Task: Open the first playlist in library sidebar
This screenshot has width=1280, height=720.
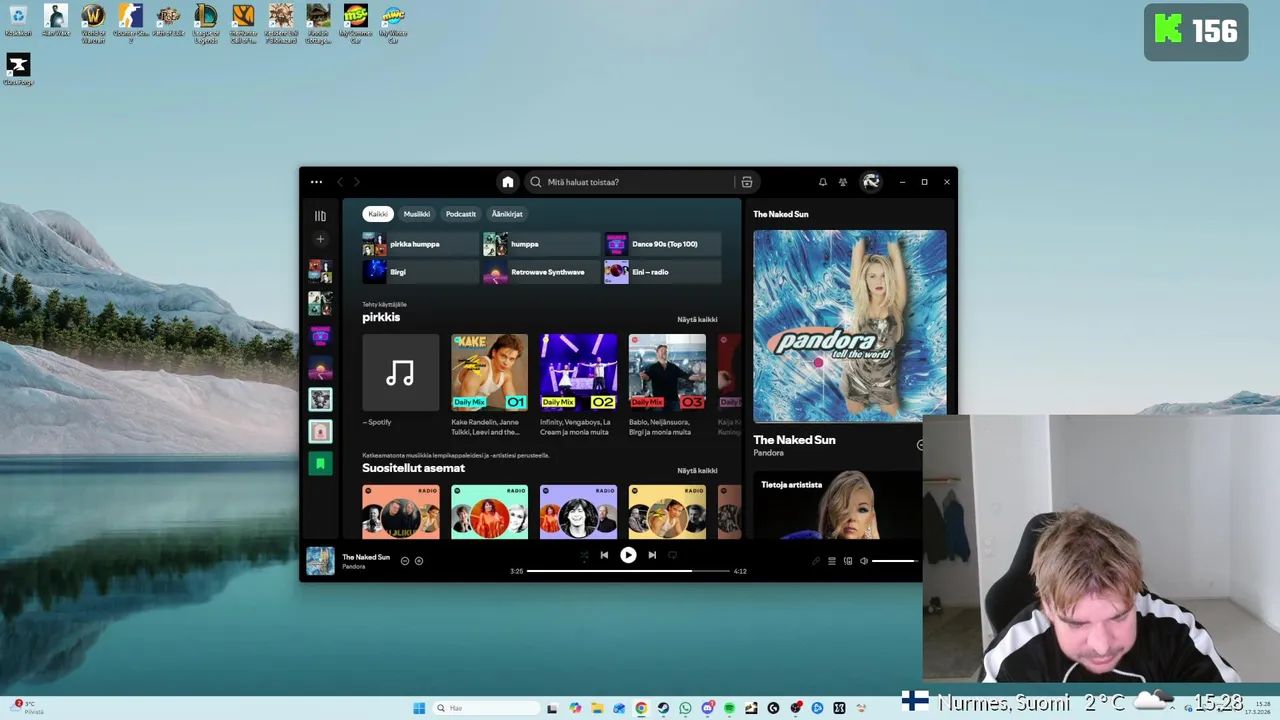Action: [x=320, y=271]
